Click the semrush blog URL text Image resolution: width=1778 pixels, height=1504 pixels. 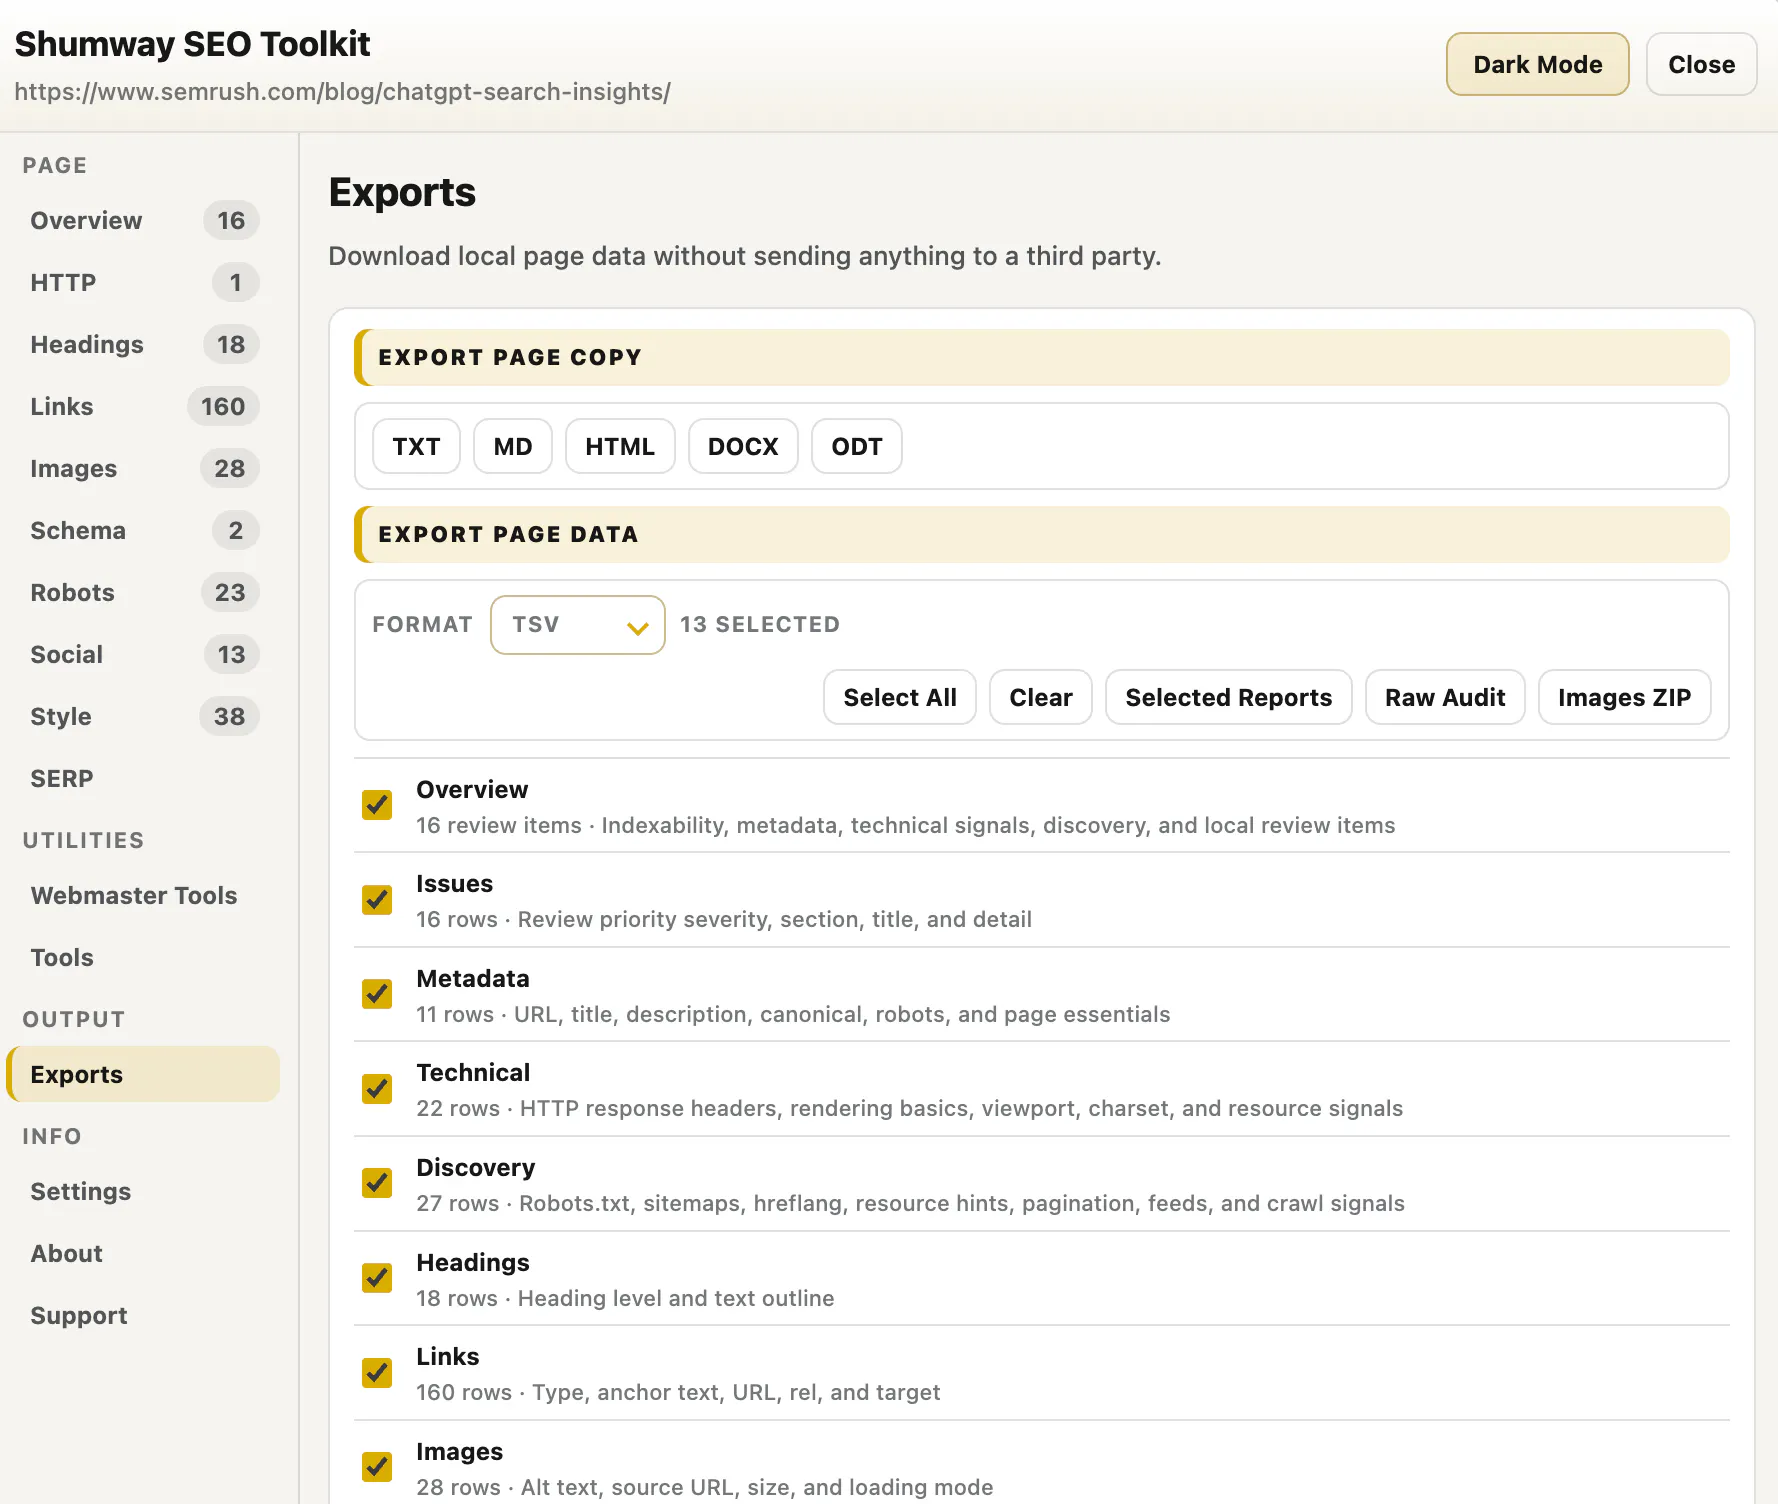(x=342, y=92)
